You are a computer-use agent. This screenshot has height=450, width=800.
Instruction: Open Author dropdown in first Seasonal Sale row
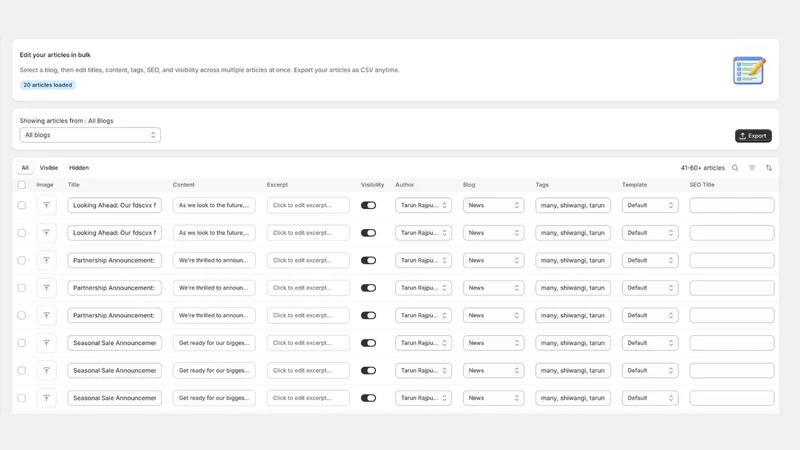pos(423,343)
